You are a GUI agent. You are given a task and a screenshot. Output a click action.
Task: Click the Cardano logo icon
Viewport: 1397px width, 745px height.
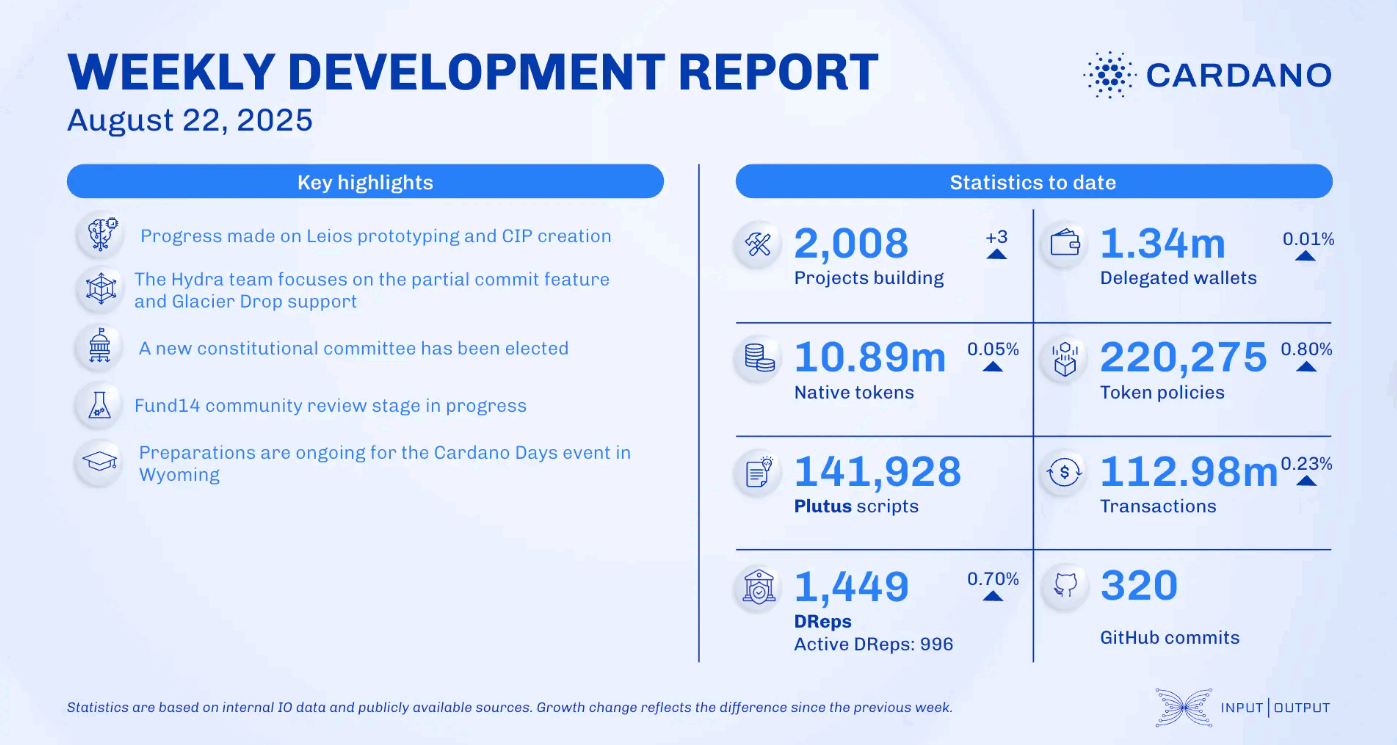click(x=1109, y=75)
